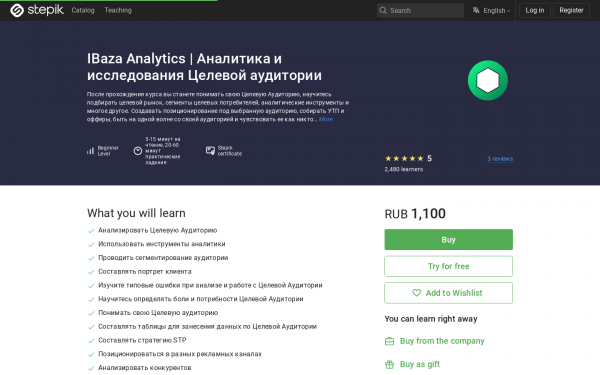The height and width of the screenshot is (375, 600).
Task: Click the Stepik certificate label
Action: tap(230, 151)
